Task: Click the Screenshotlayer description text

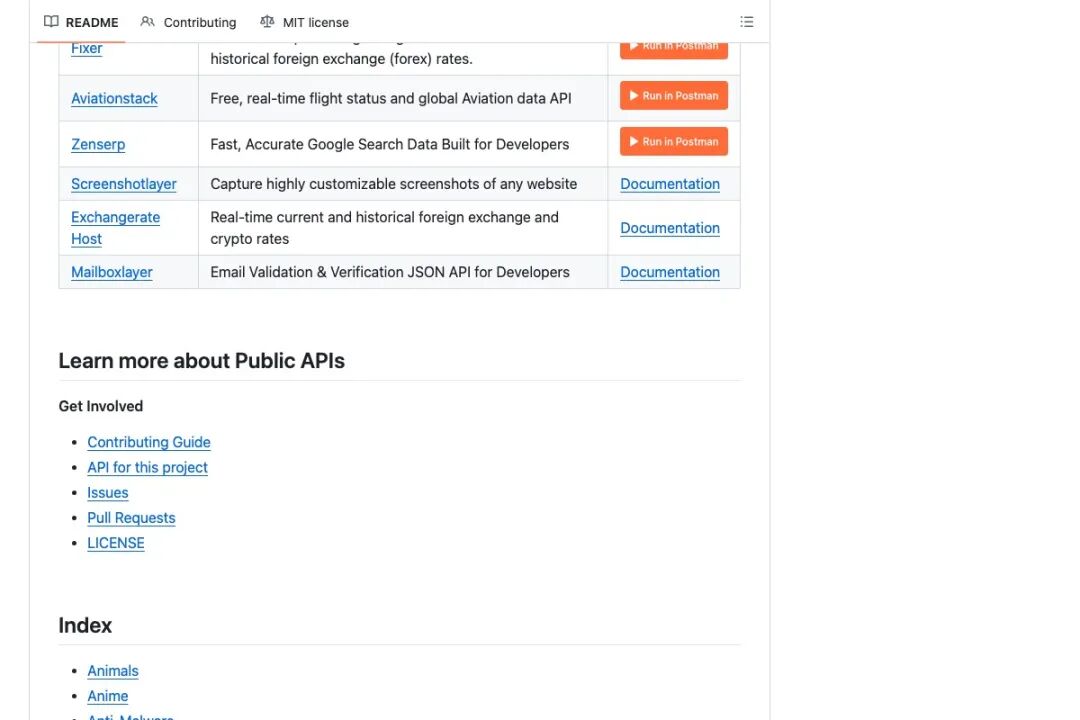Action: [x=393, y=184]
